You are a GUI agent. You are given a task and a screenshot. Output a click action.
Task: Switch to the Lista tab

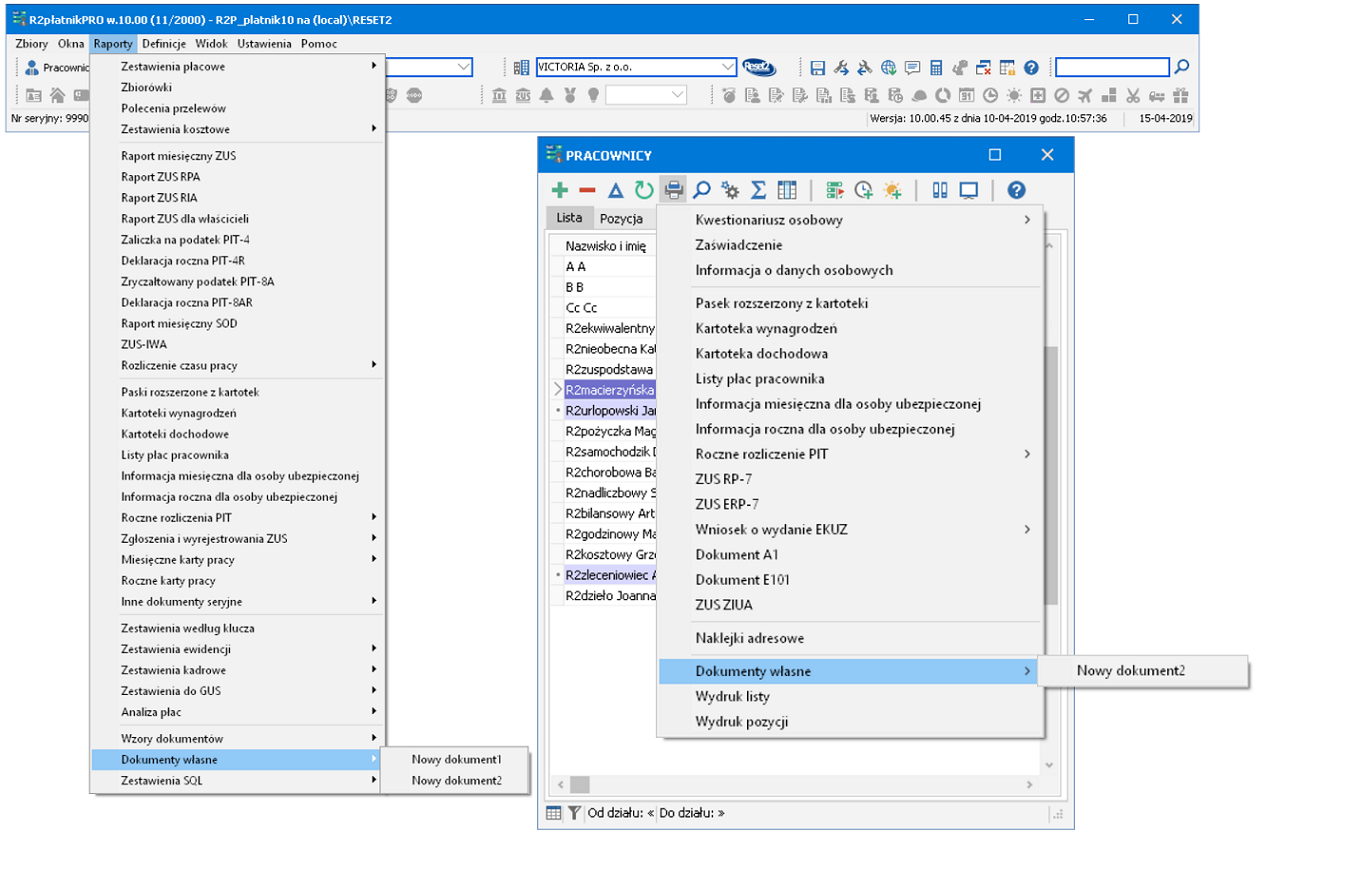[x=569, y=217]
